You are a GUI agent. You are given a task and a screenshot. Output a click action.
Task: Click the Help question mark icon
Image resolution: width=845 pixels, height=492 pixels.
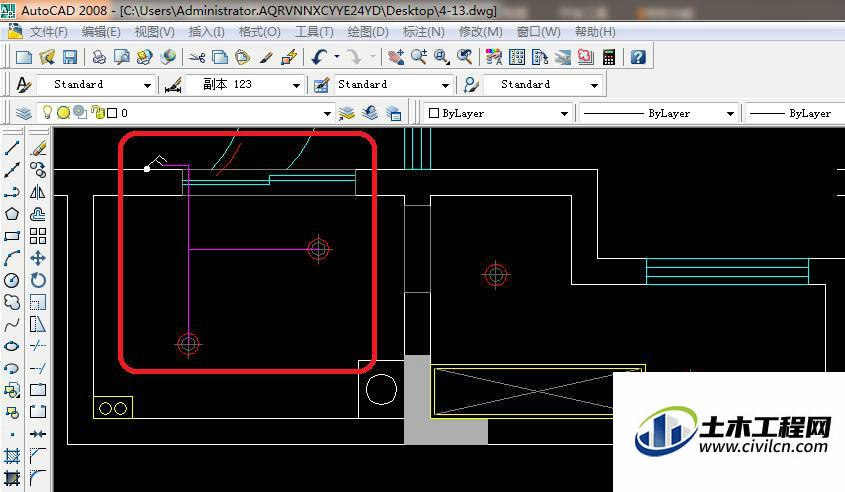[x=638, y=57]
